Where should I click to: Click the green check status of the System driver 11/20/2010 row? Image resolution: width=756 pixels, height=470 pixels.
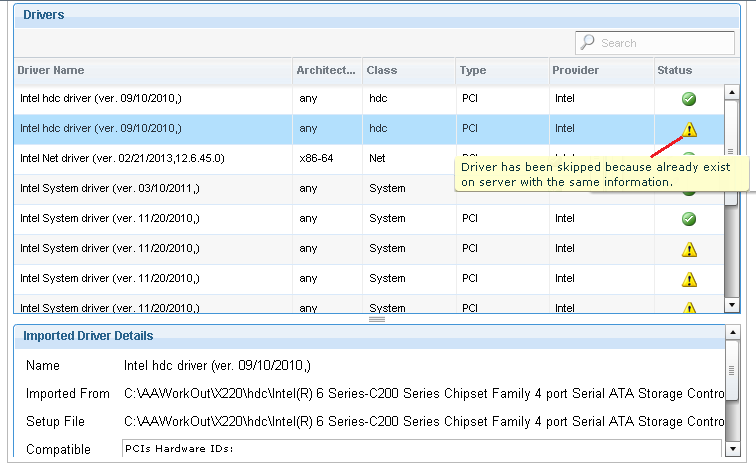coord(689,219)
